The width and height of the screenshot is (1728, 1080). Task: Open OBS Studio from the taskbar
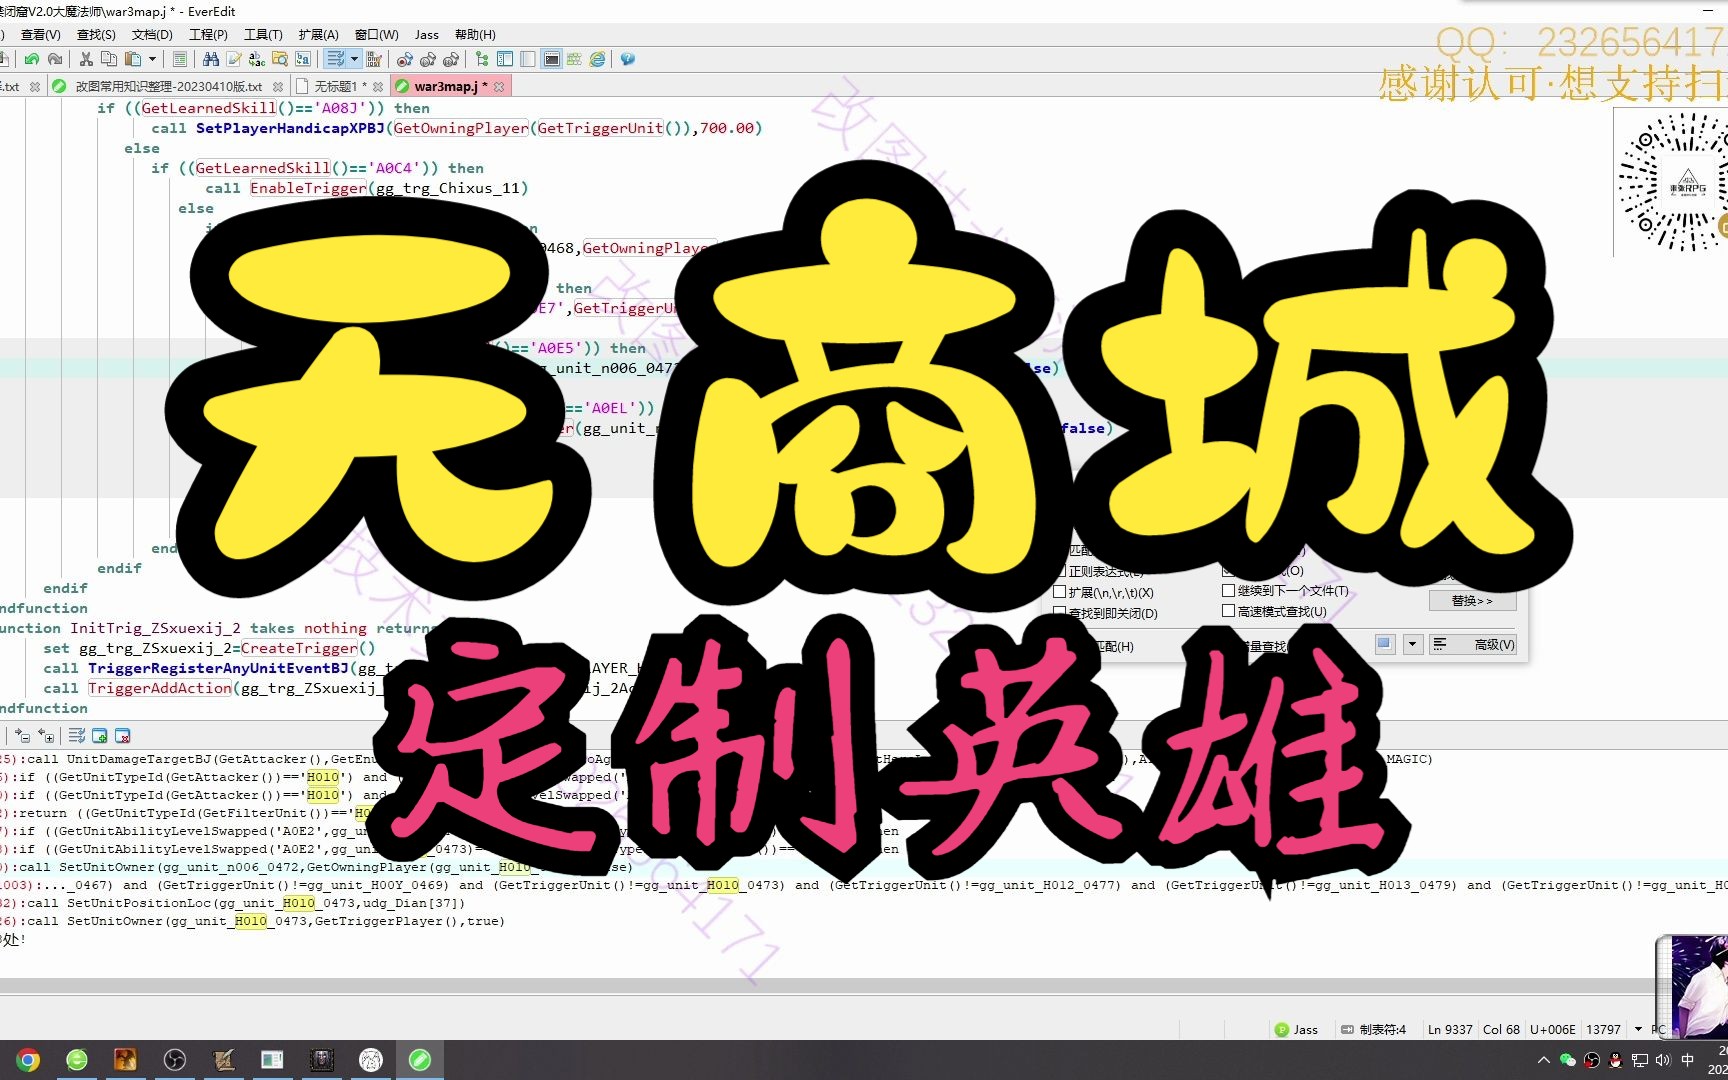tap(174, 1060)
